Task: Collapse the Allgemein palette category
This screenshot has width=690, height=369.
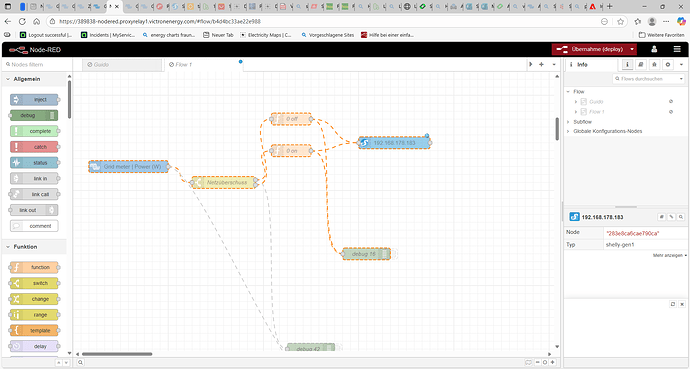Action: pyautogui.click(x=8, y=79)
